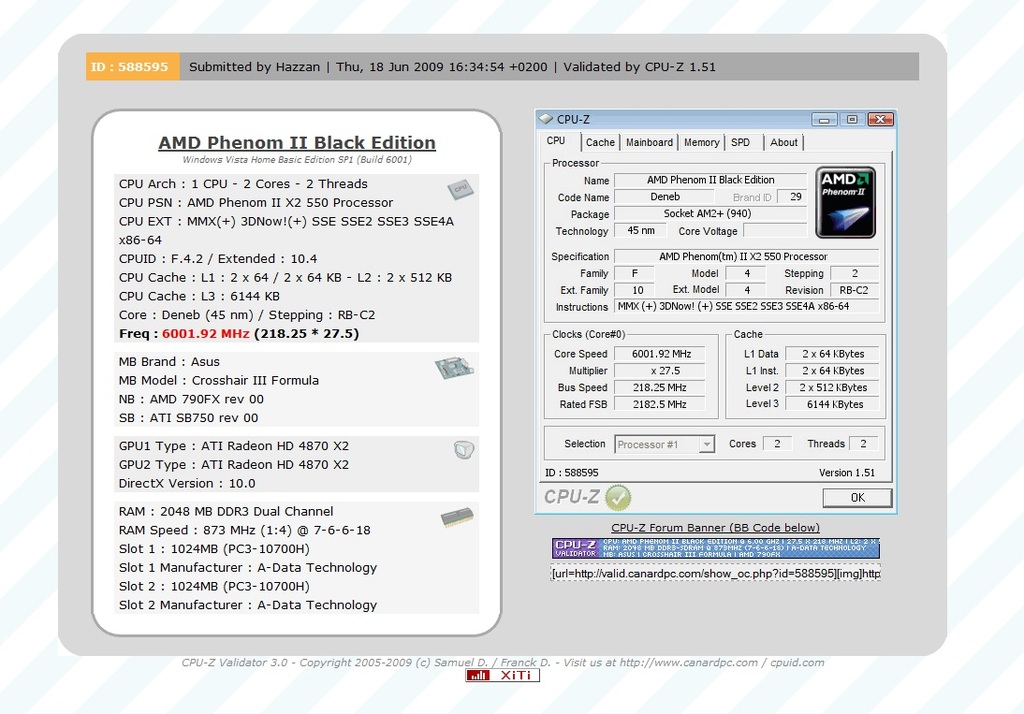Click the L1 Data value 2 x 64 KBytes
The image size is (1024, 714).
click(x=833, y=354)
